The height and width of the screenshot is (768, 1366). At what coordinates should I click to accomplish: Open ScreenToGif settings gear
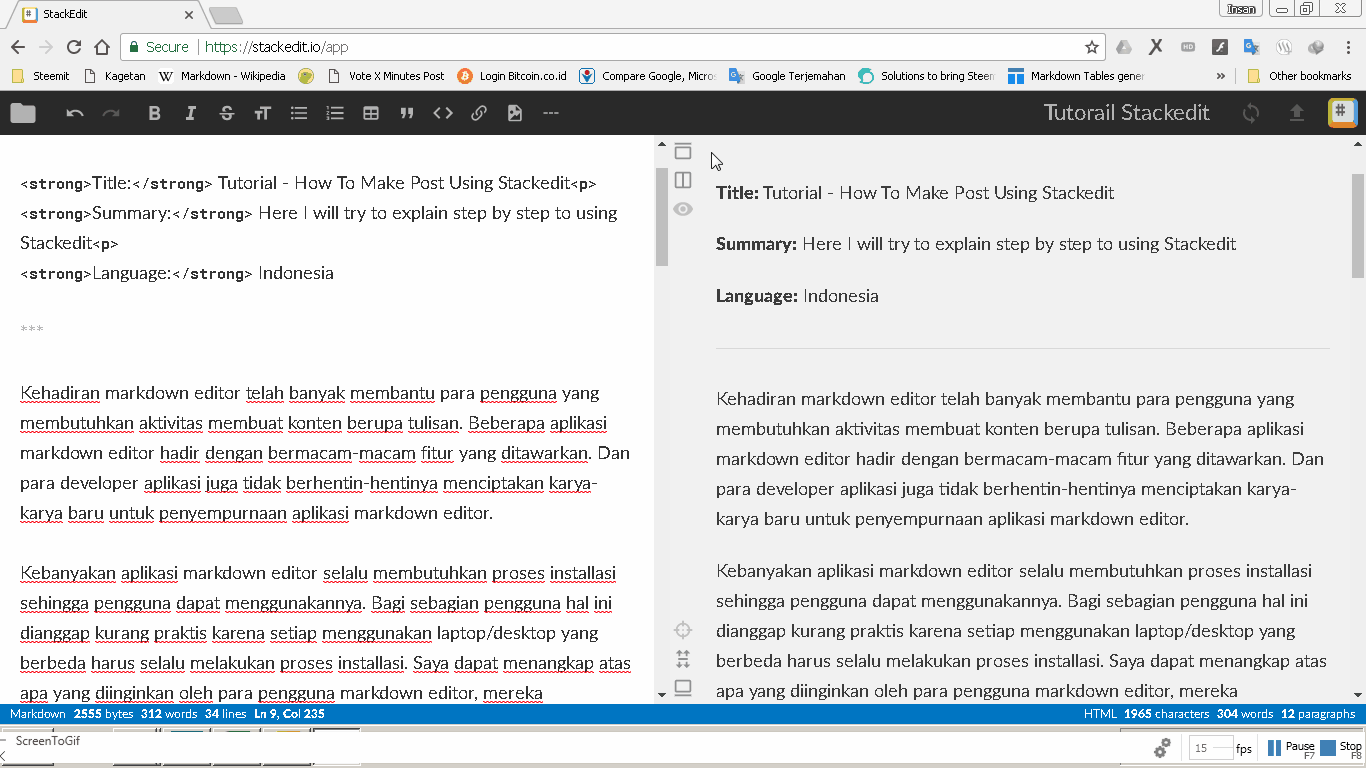1162,748
